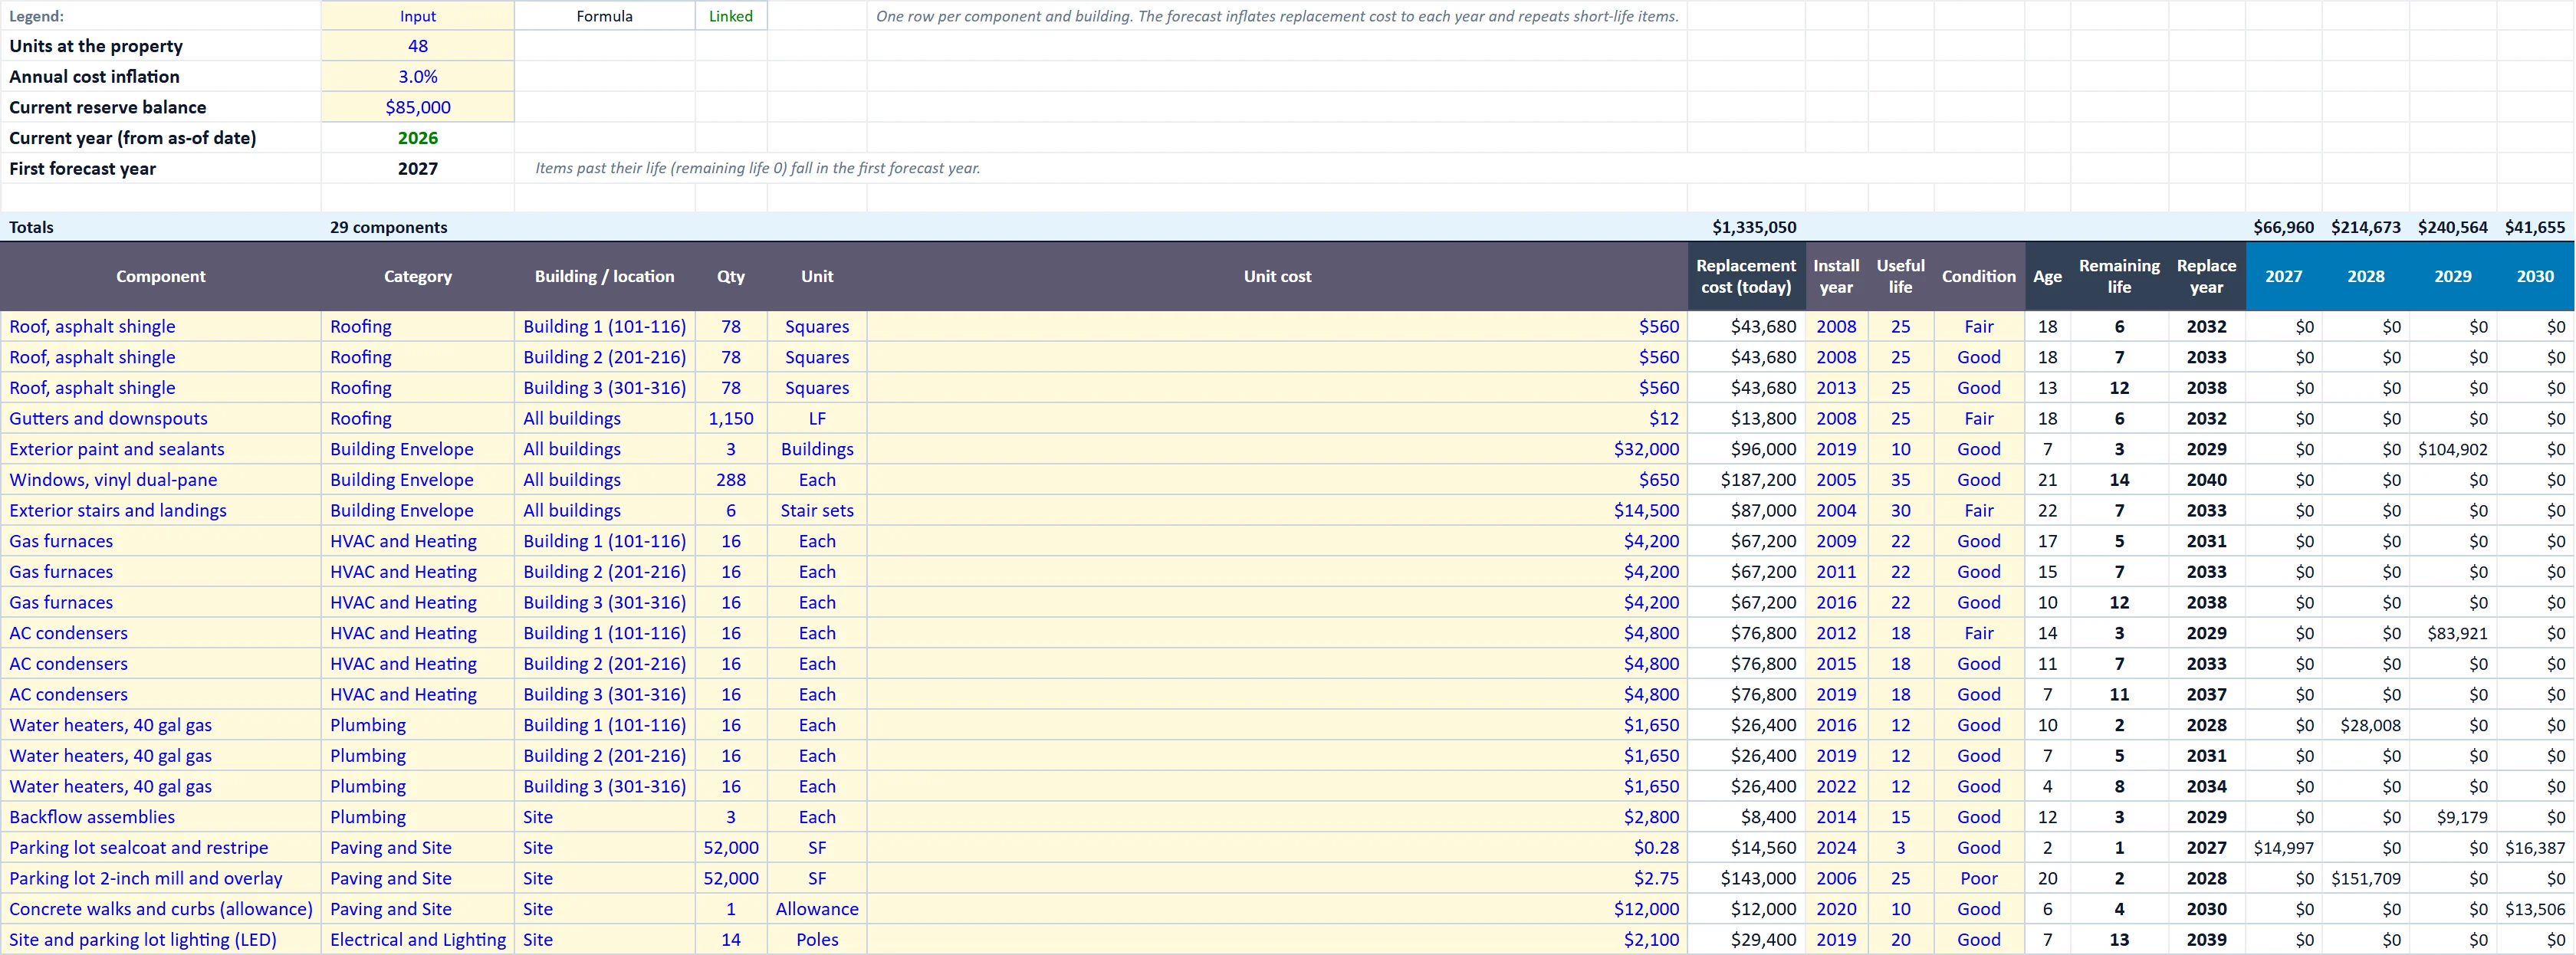Click the Unit cost column header
Viewport: 2576px width, 955px height.
click(x=1277, y=276)
